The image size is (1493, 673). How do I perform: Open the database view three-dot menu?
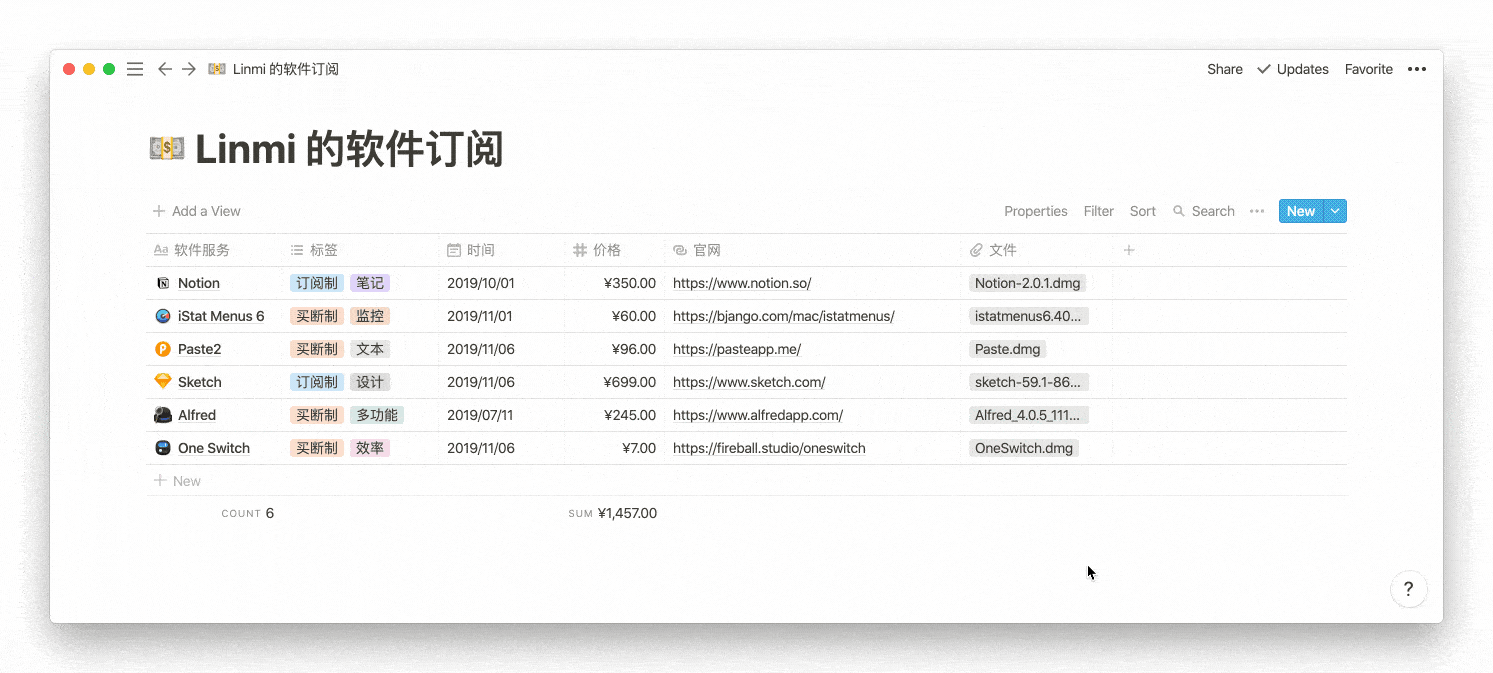pos(1257,211)
